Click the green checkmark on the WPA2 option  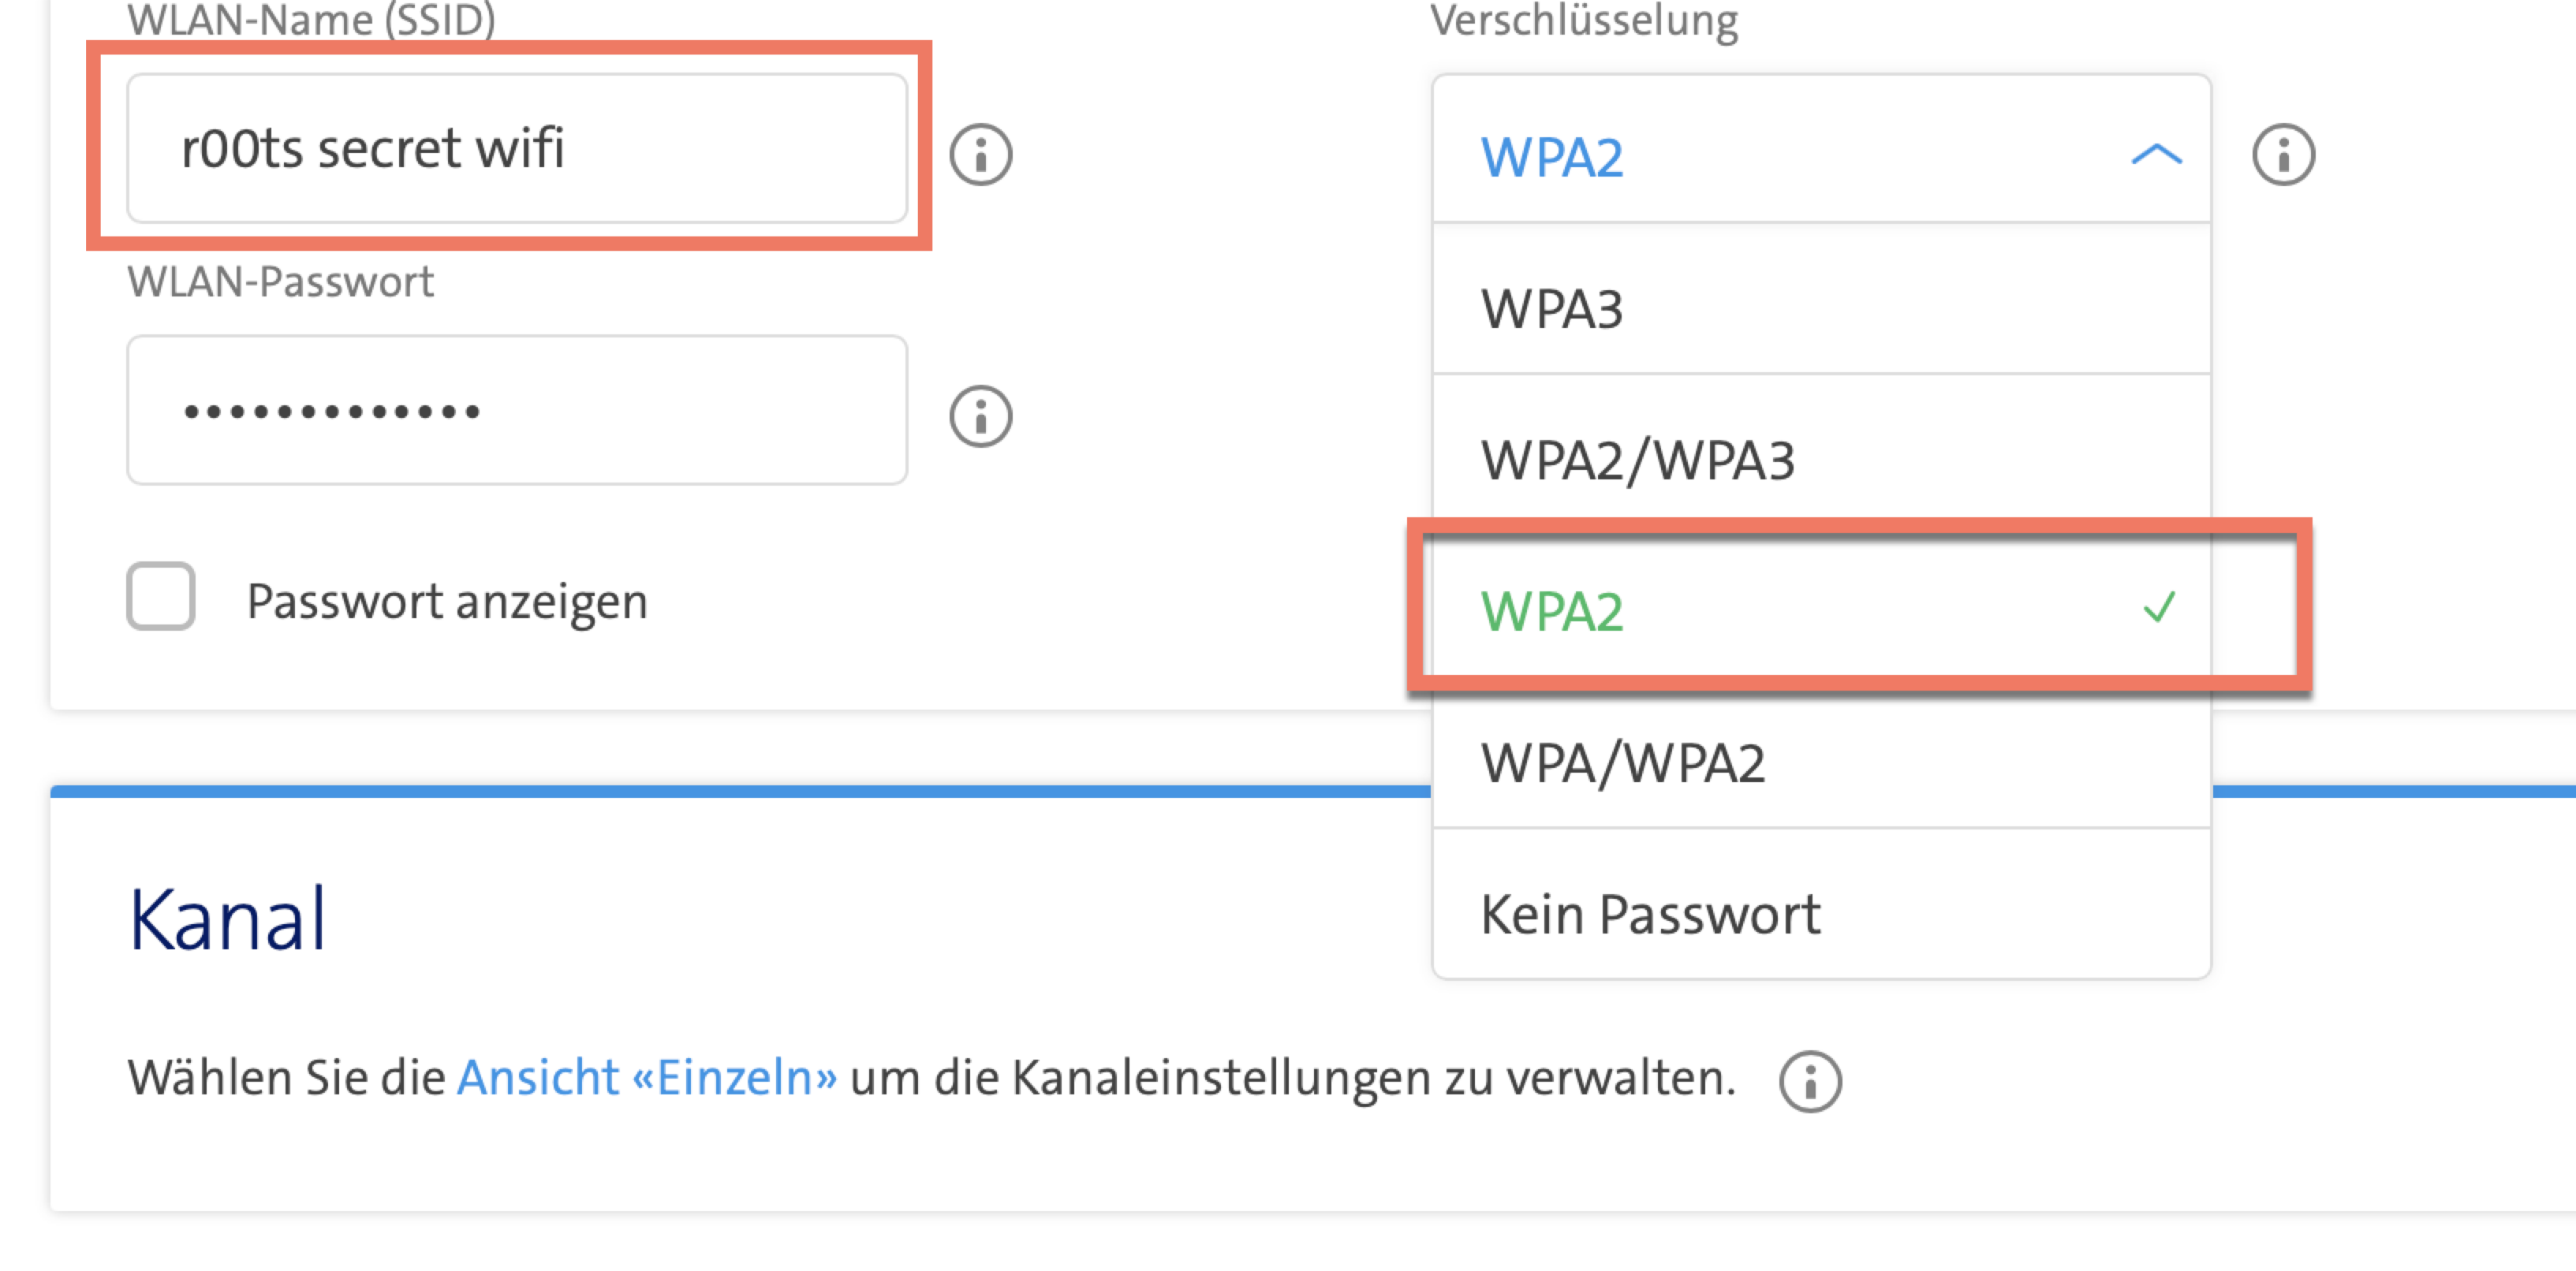(x=2159, y=607)
